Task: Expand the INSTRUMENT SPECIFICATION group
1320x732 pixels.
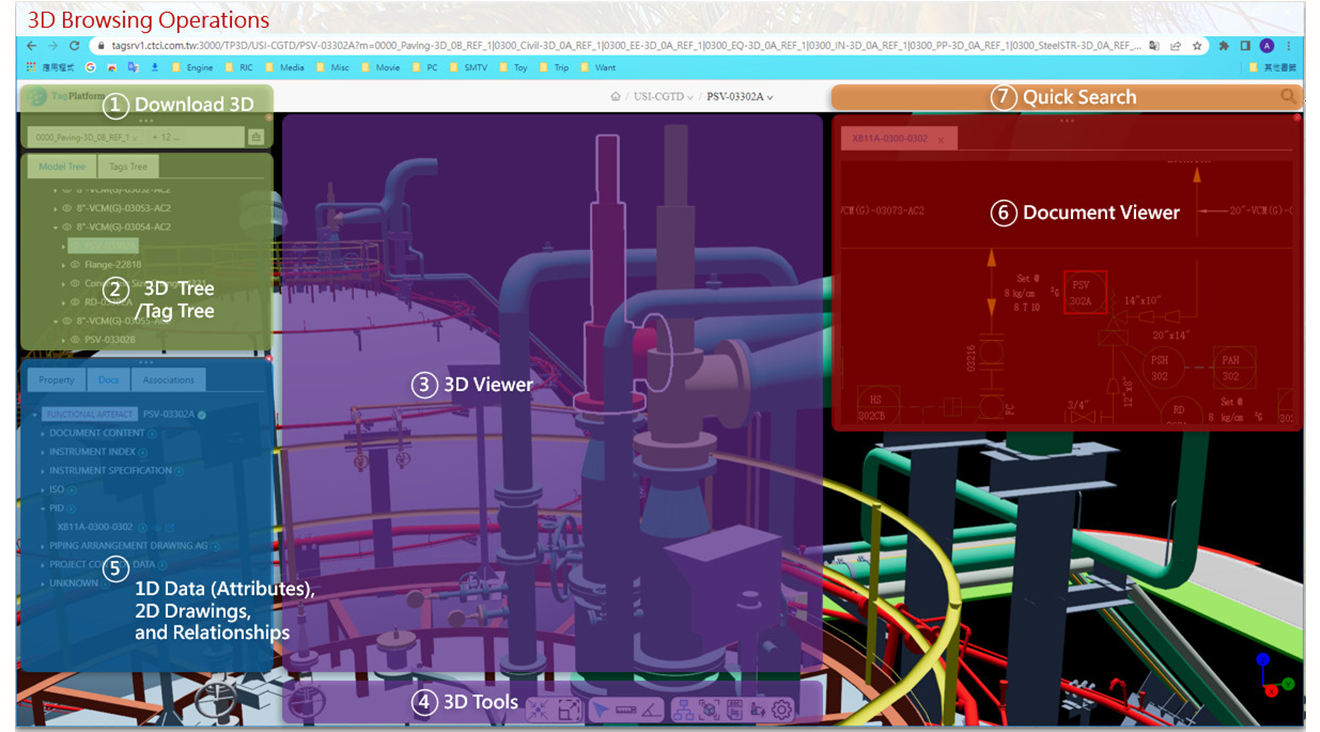Action: pos(43,471)
